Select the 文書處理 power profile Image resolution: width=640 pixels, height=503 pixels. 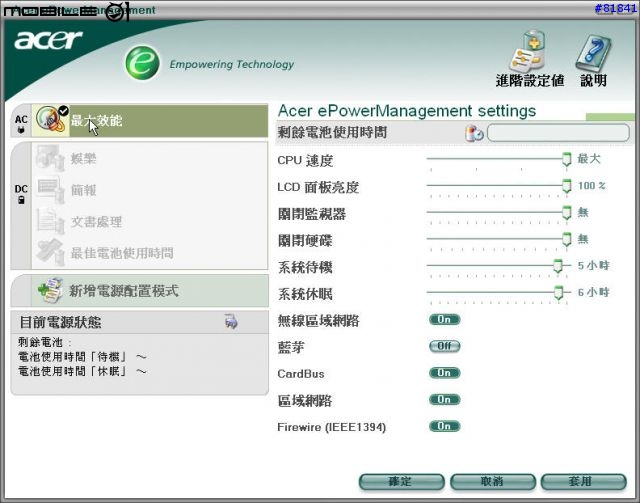pos(150,221)
